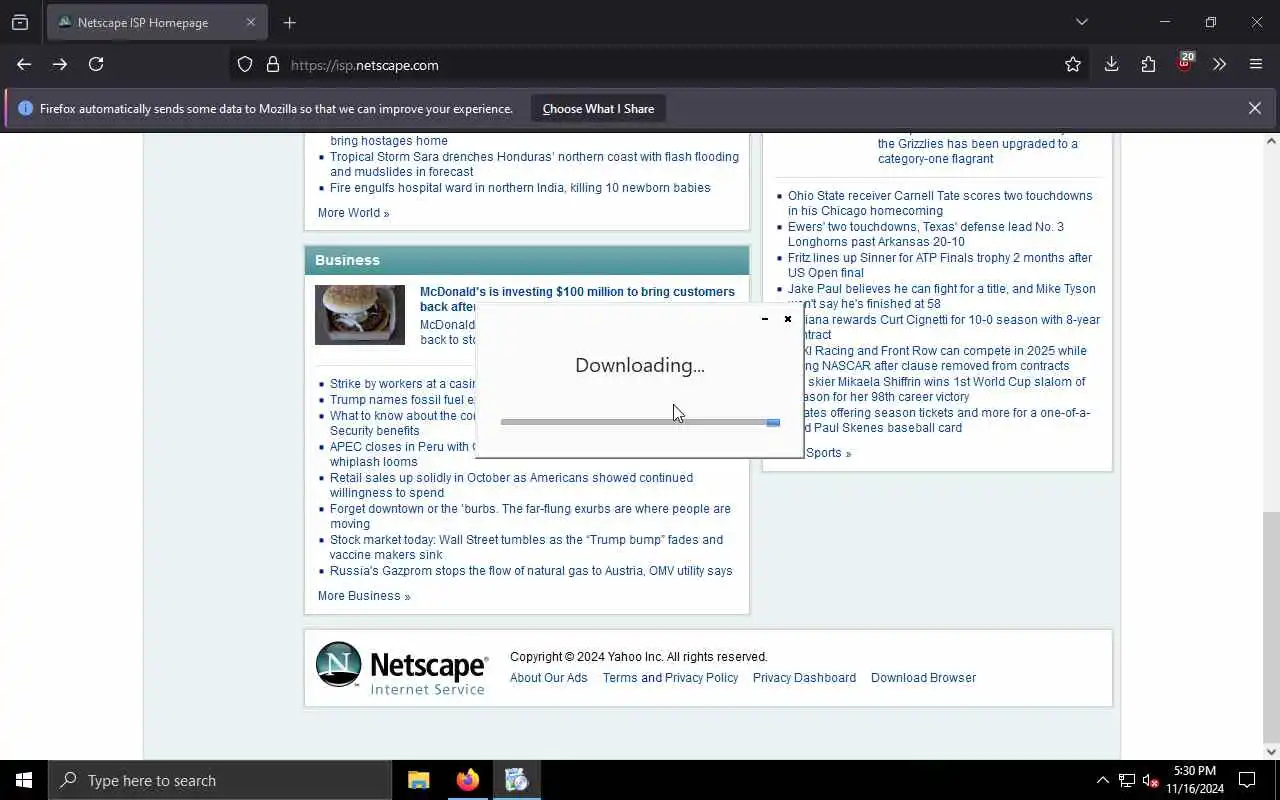Image resolution: width=1280 pixels, height=800 pixels.
Task: Open the Windows notification center
Action: click(1247, 780)
